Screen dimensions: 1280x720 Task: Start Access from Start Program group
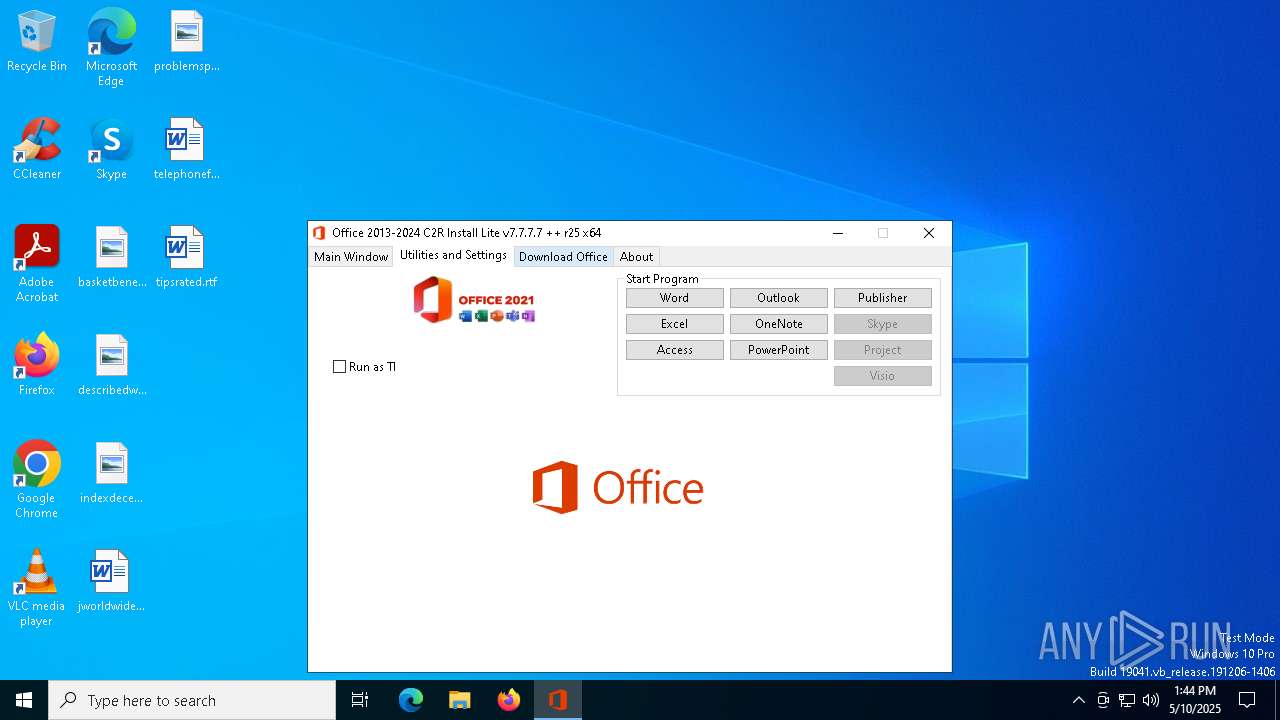click(x=675, y=350)
